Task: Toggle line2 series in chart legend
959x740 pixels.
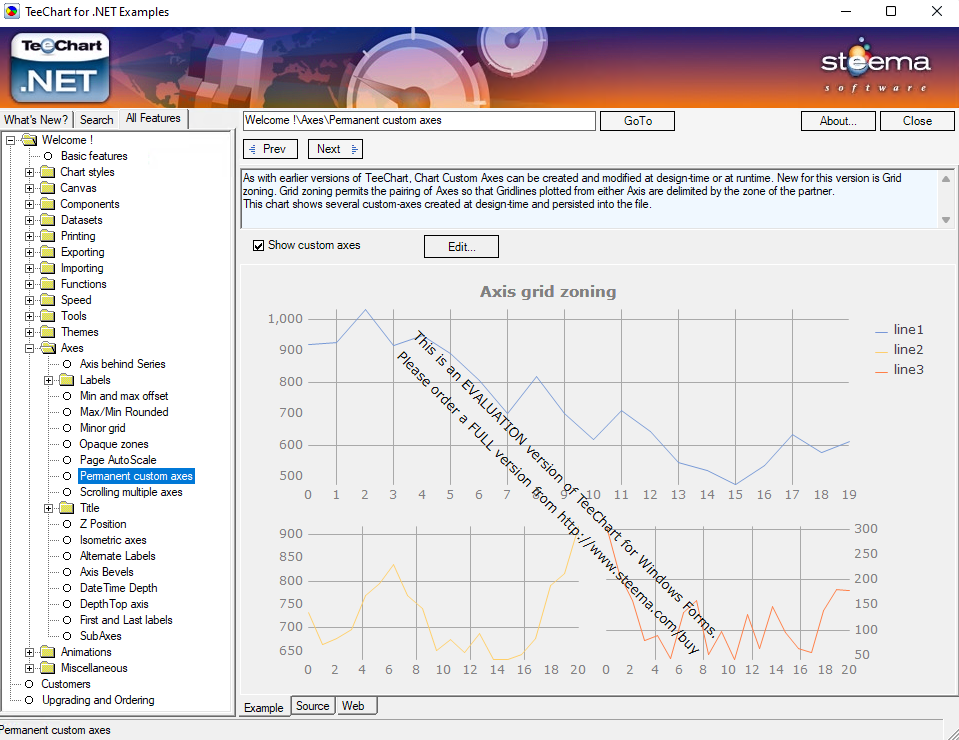Action: pyautogui.click(x=899, y=350)
